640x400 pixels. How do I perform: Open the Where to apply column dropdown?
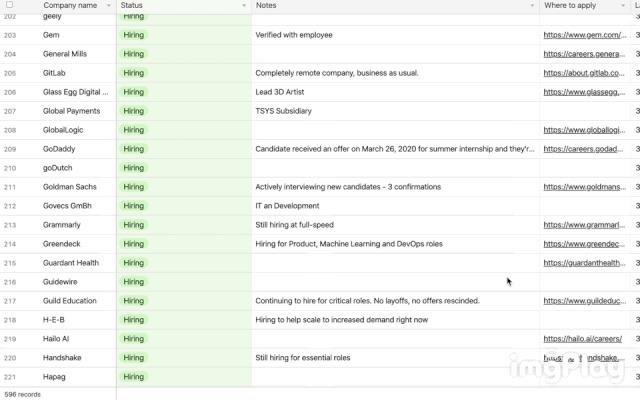click(626, 6)
